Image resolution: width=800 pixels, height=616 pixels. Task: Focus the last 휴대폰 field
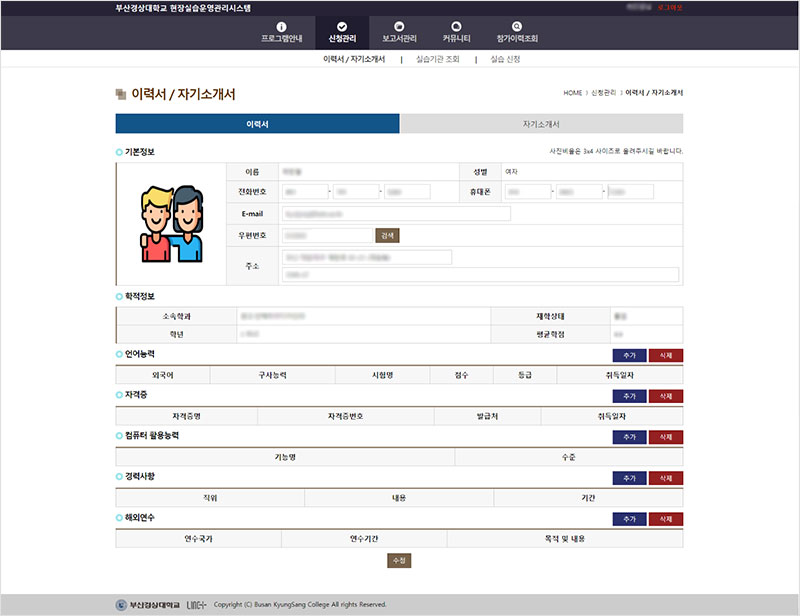pyautogui.click(x=631, y=192)
